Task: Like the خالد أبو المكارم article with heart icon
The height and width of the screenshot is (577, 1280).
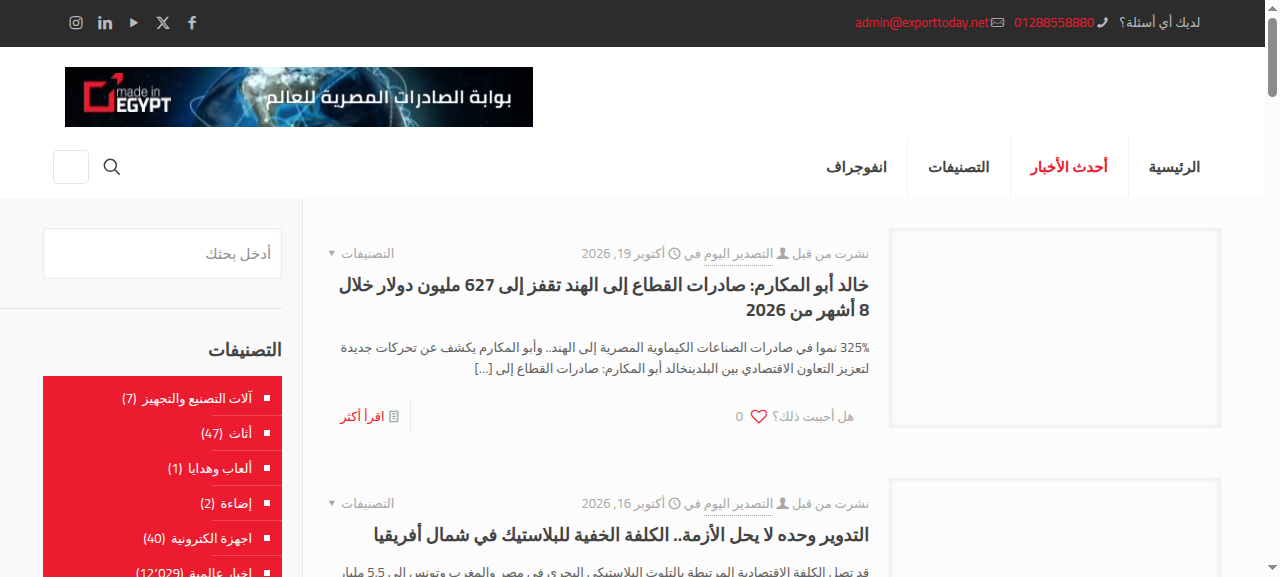Action: [x=759, y=416]
